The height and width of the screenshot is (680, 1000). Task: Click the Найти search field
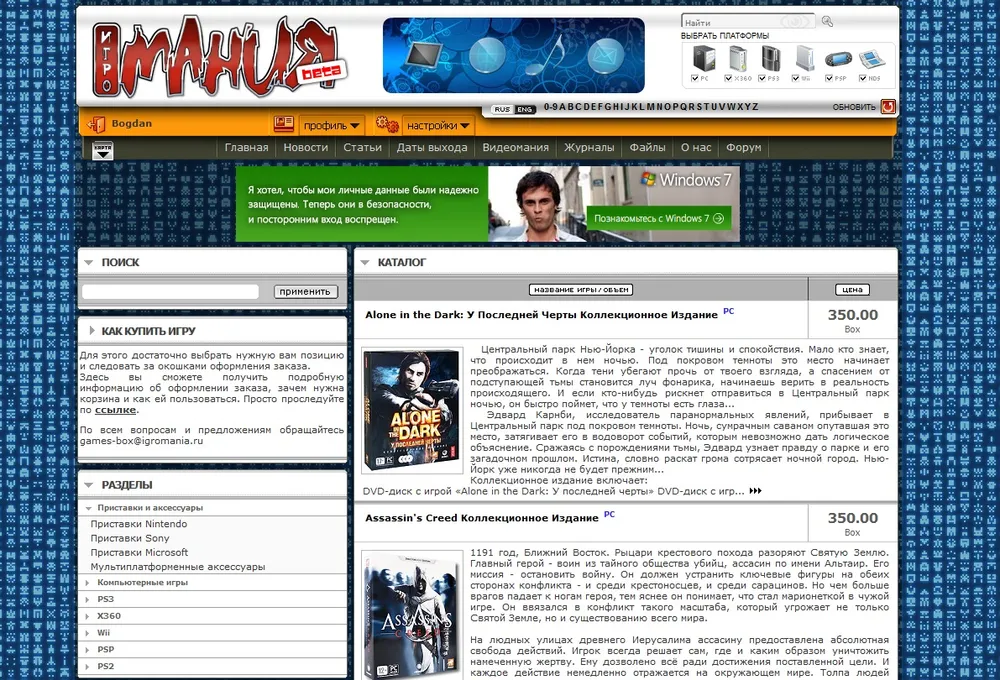click(x=748, y=22)
